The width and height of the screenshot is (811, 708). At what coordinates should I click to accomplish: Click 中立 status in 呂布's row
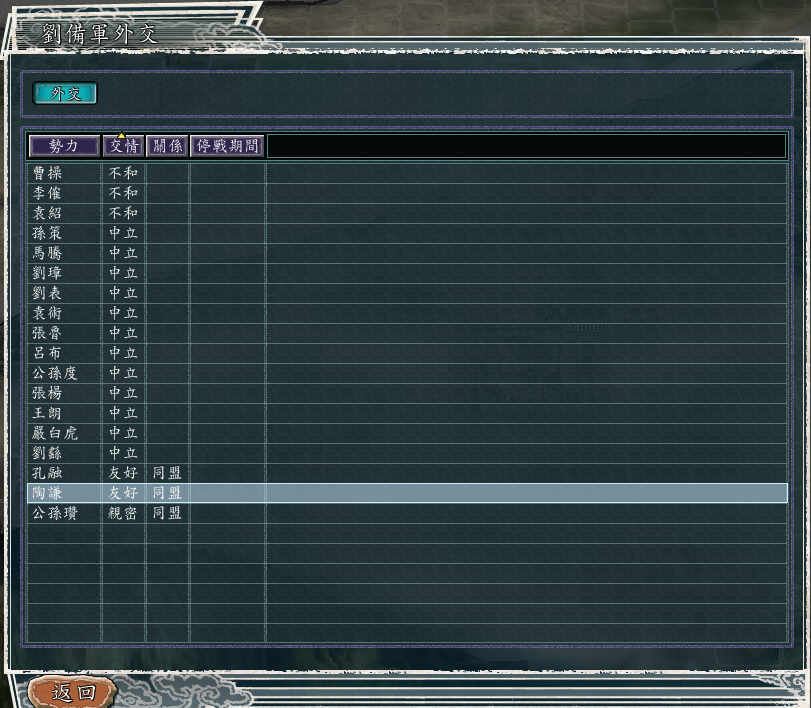tap(123, 353)
